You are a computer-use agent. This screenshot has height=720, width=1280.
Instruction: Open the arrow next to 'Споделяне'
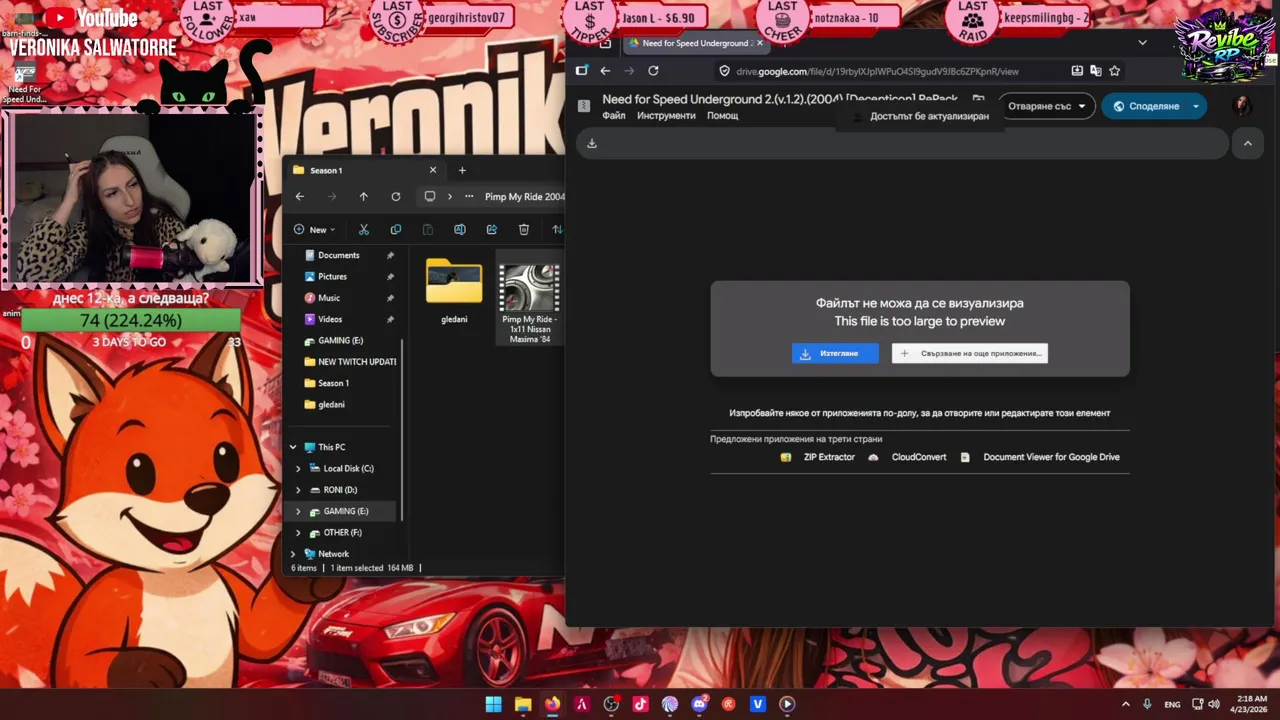1196,106
